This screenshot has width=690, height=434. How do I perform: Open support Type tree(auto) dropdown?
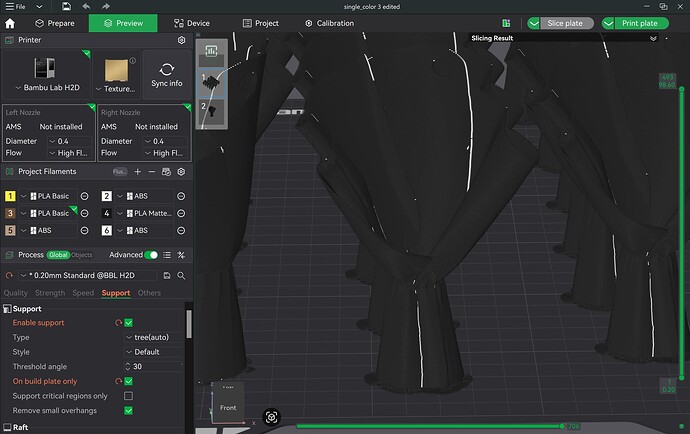coord(153,338)
